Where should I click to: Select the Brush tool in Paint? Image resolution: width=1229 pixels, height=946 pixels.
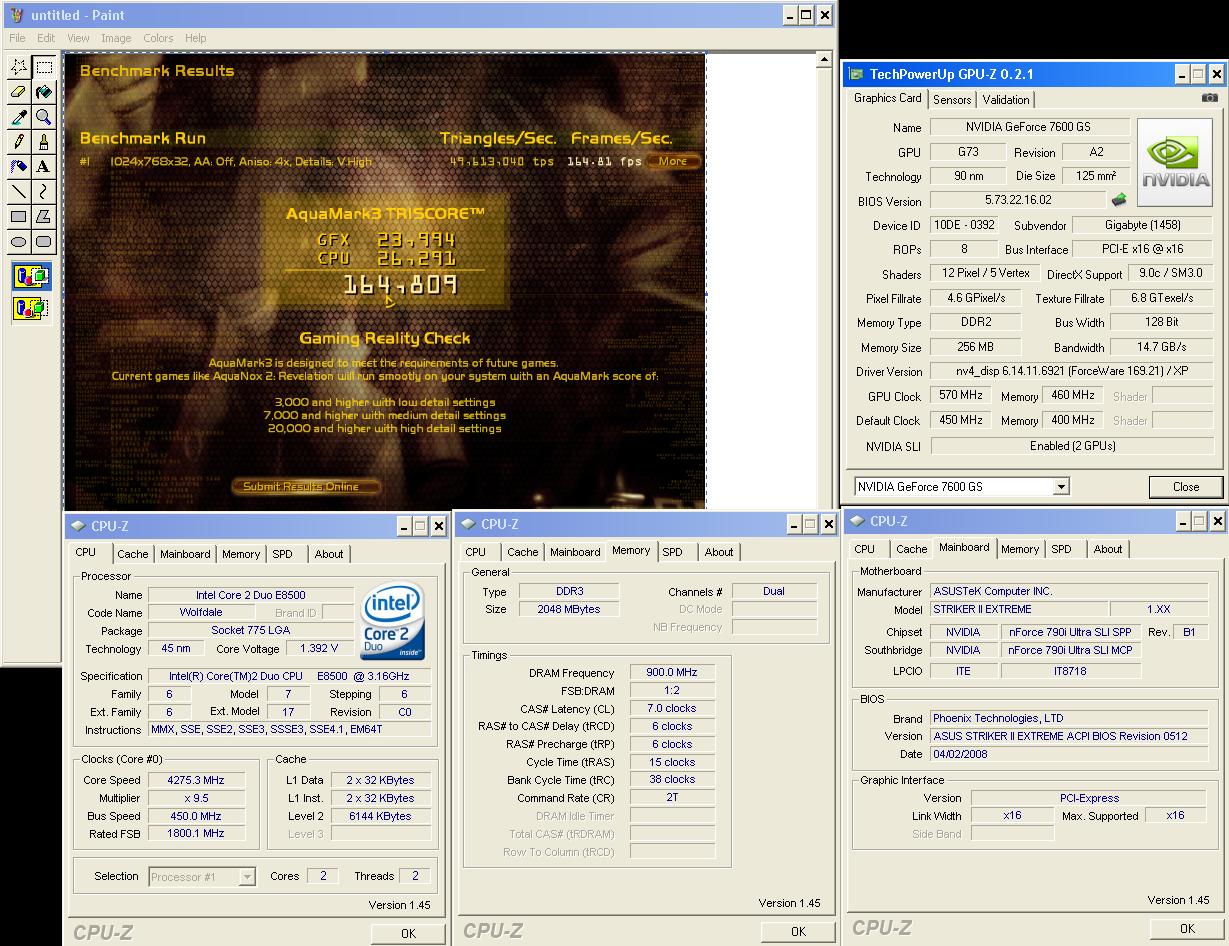44,142
